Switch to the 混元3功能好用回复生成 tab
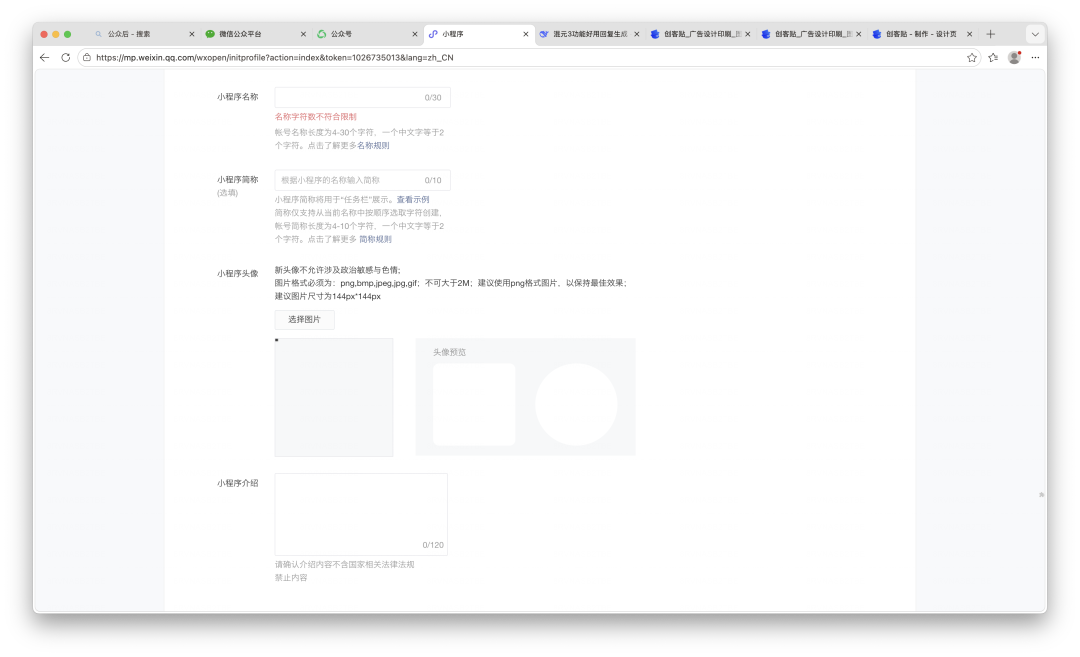 (x=590, y=34)
